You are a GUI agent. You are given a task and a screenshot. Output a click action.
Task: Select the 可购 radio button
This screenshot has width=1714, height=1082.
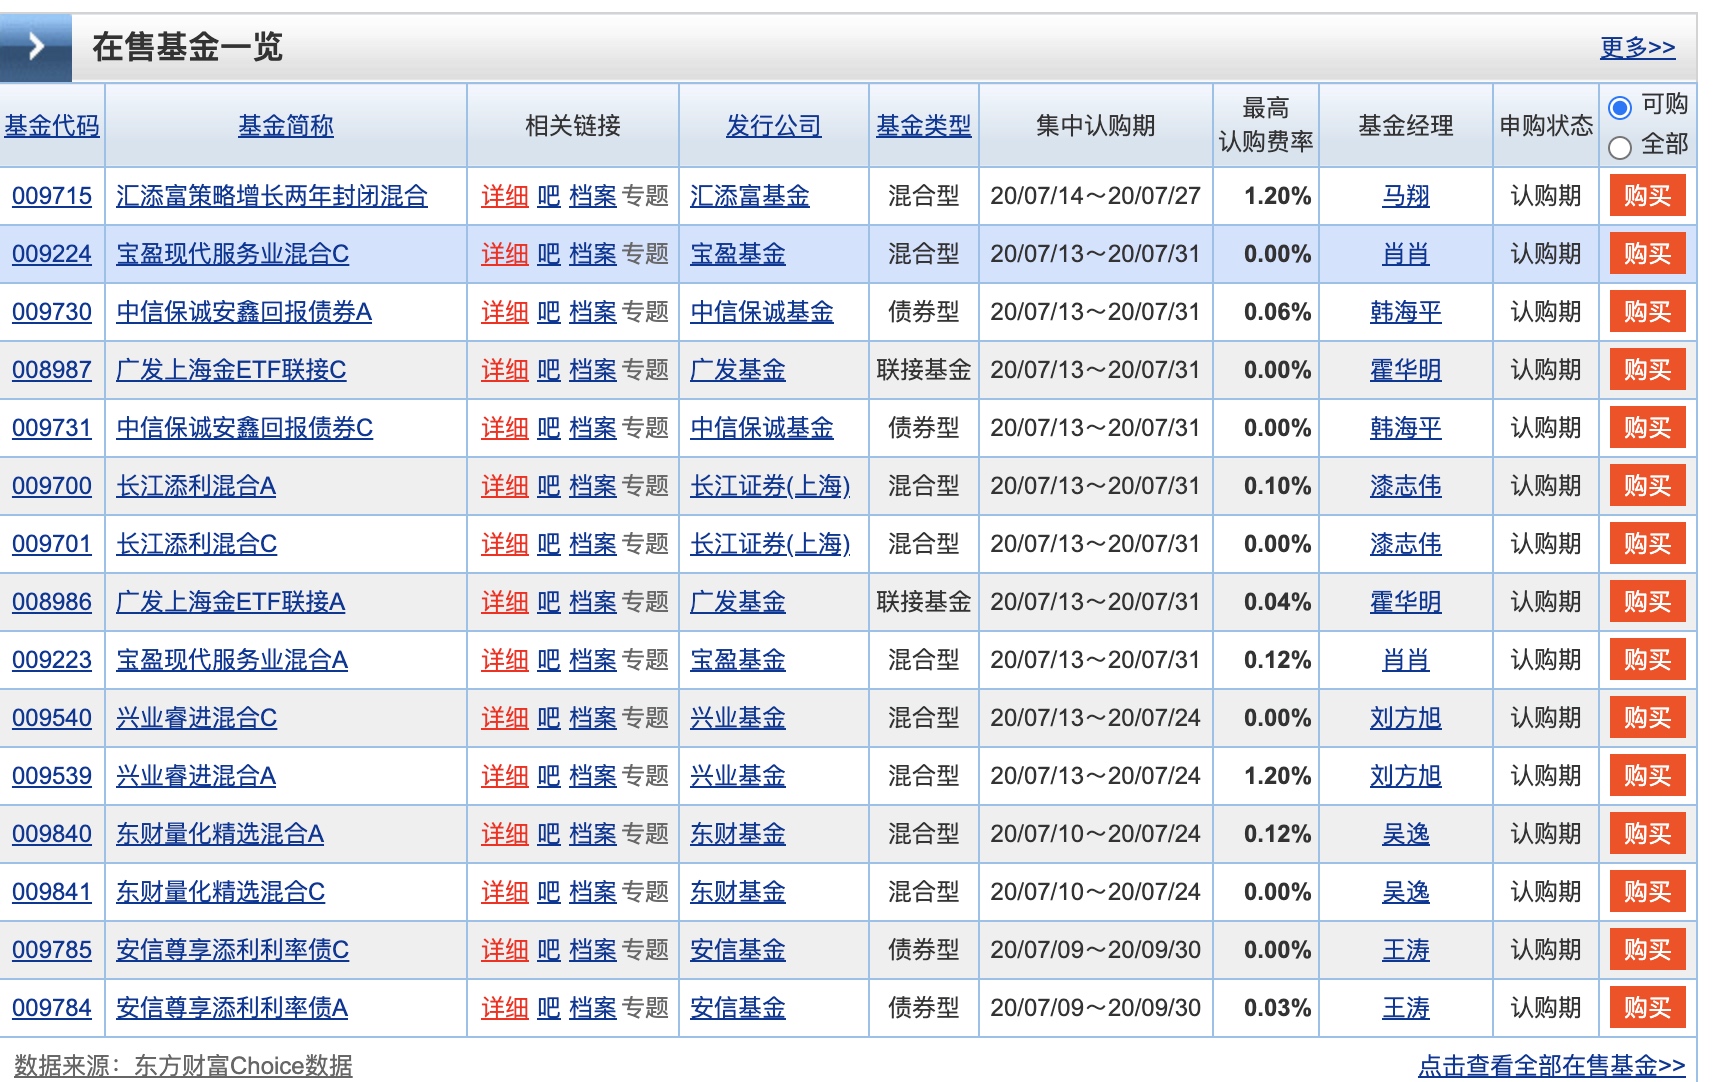(1620, 107)
